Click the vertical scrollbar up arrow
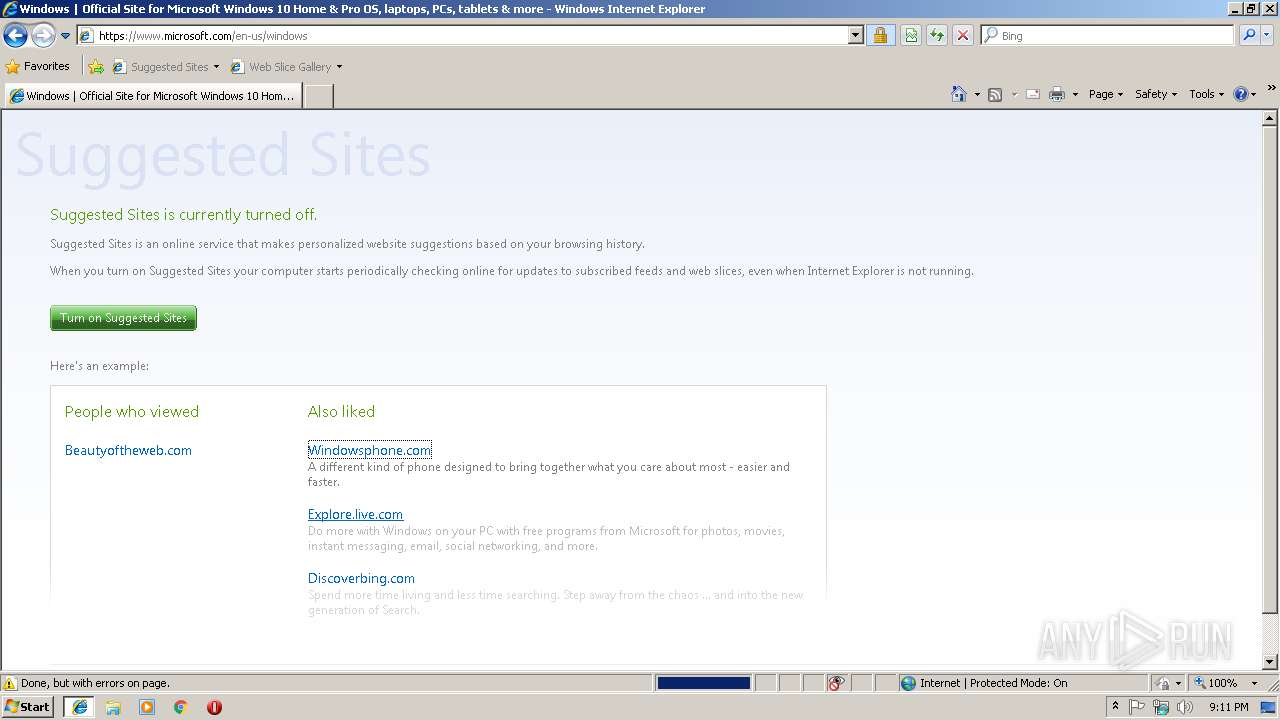1280x720 pixels. (x=1270, y=118)
